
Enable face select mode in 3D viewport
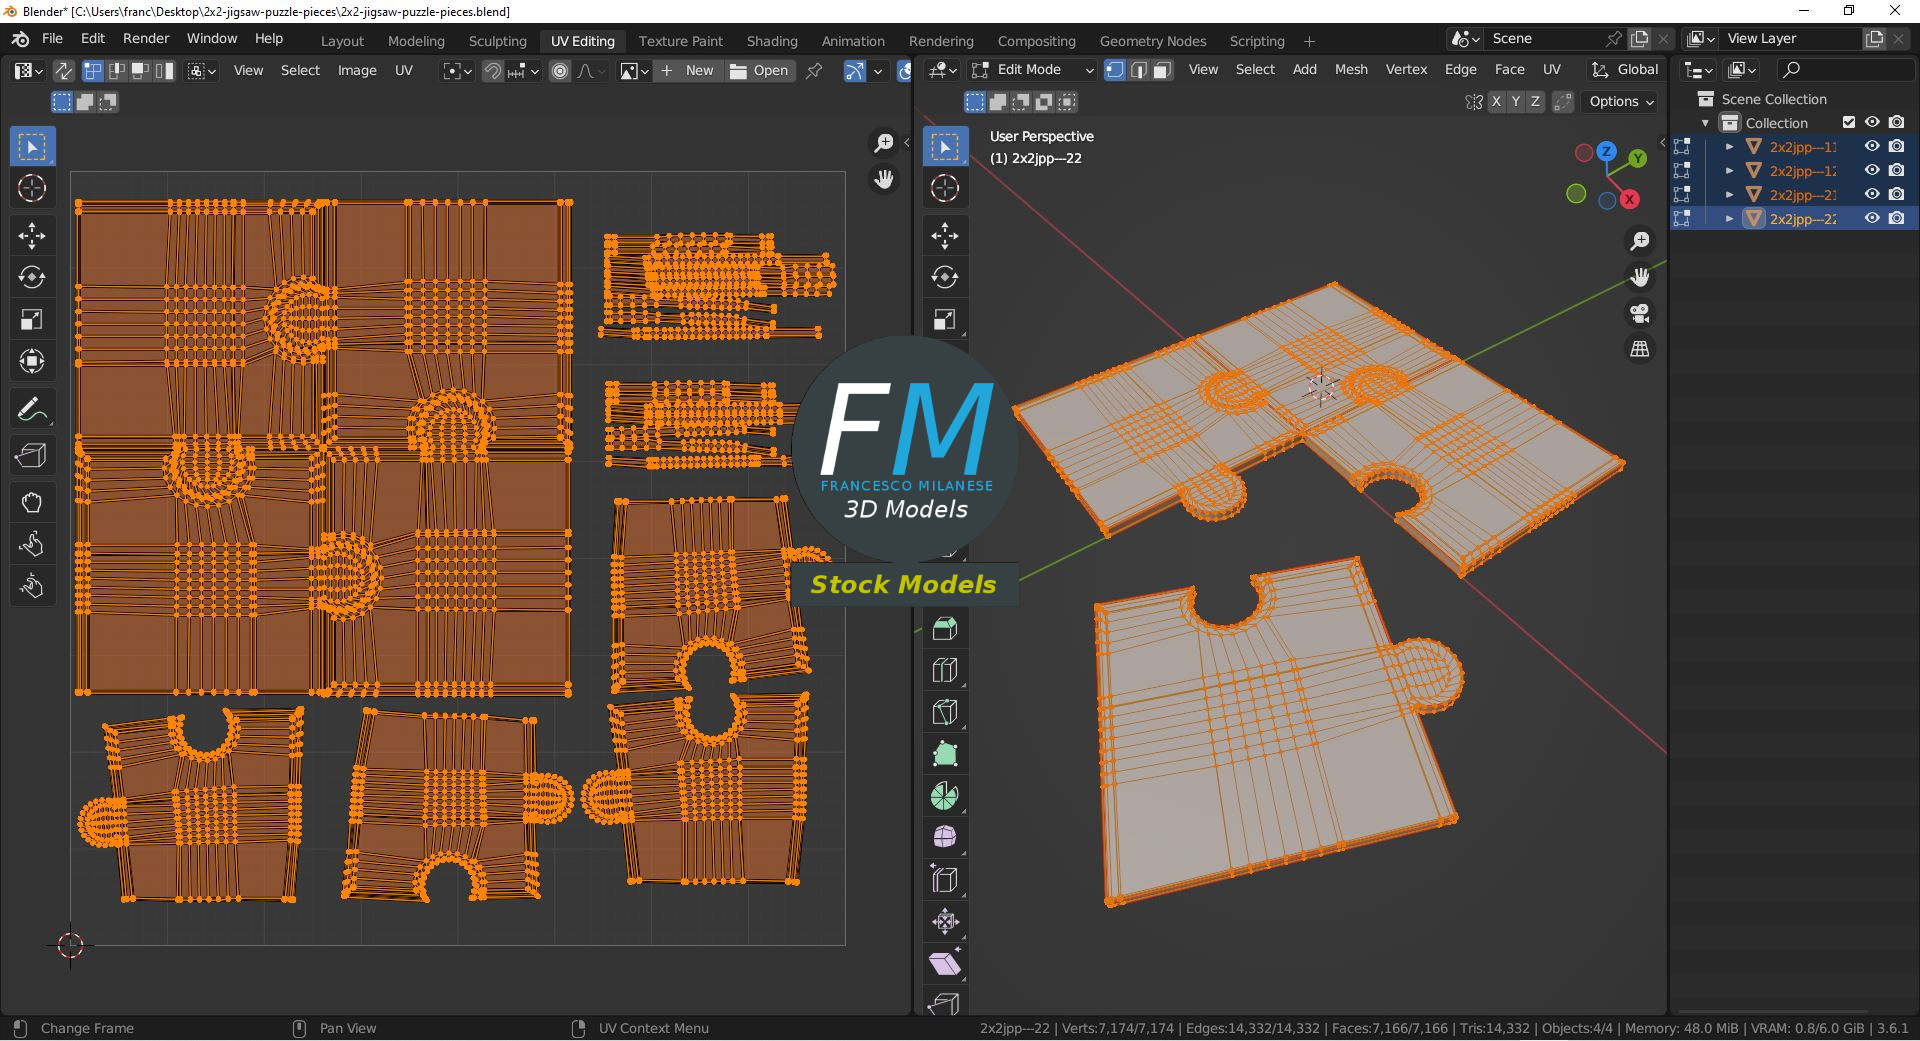click(x=1162, y=70)
